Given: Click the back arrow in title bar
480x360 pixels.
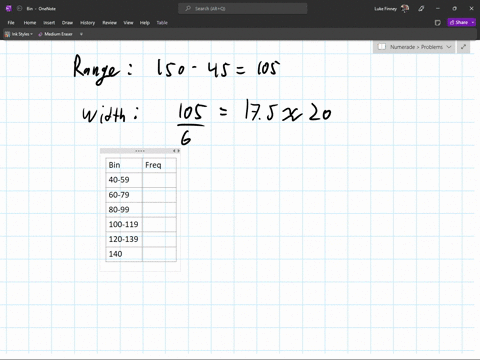Looking at the screenshot, I should click(19, 8).
